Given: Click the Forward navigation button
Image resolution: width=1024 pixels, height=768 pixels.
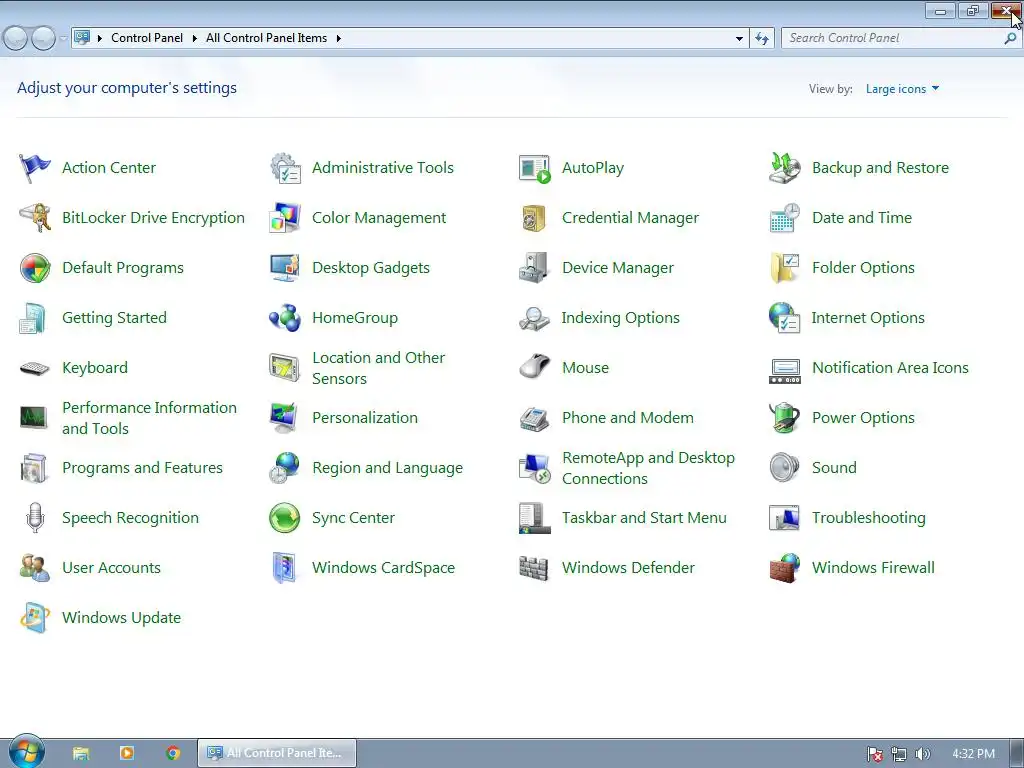Looking at the screenshot, I should [43, 39].
